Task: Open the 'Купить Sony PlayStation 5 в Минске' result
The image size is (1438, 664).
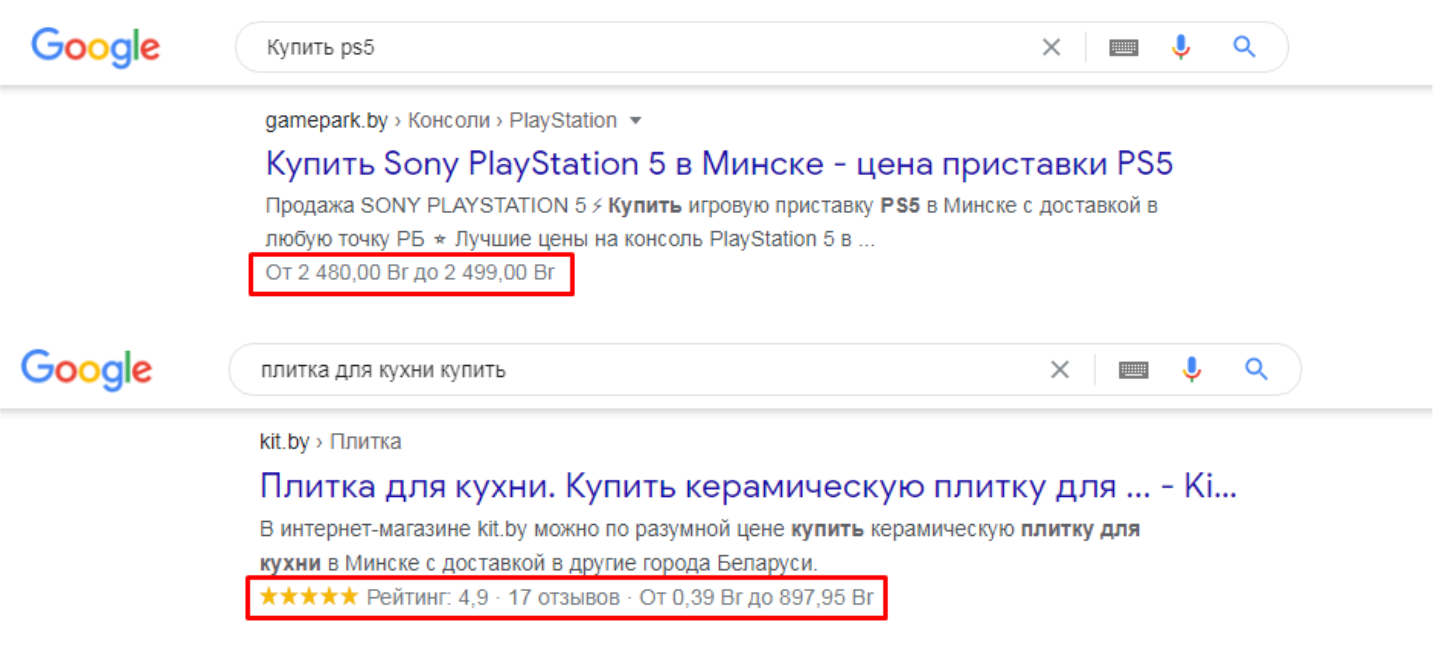Action: tap(719, 163)
